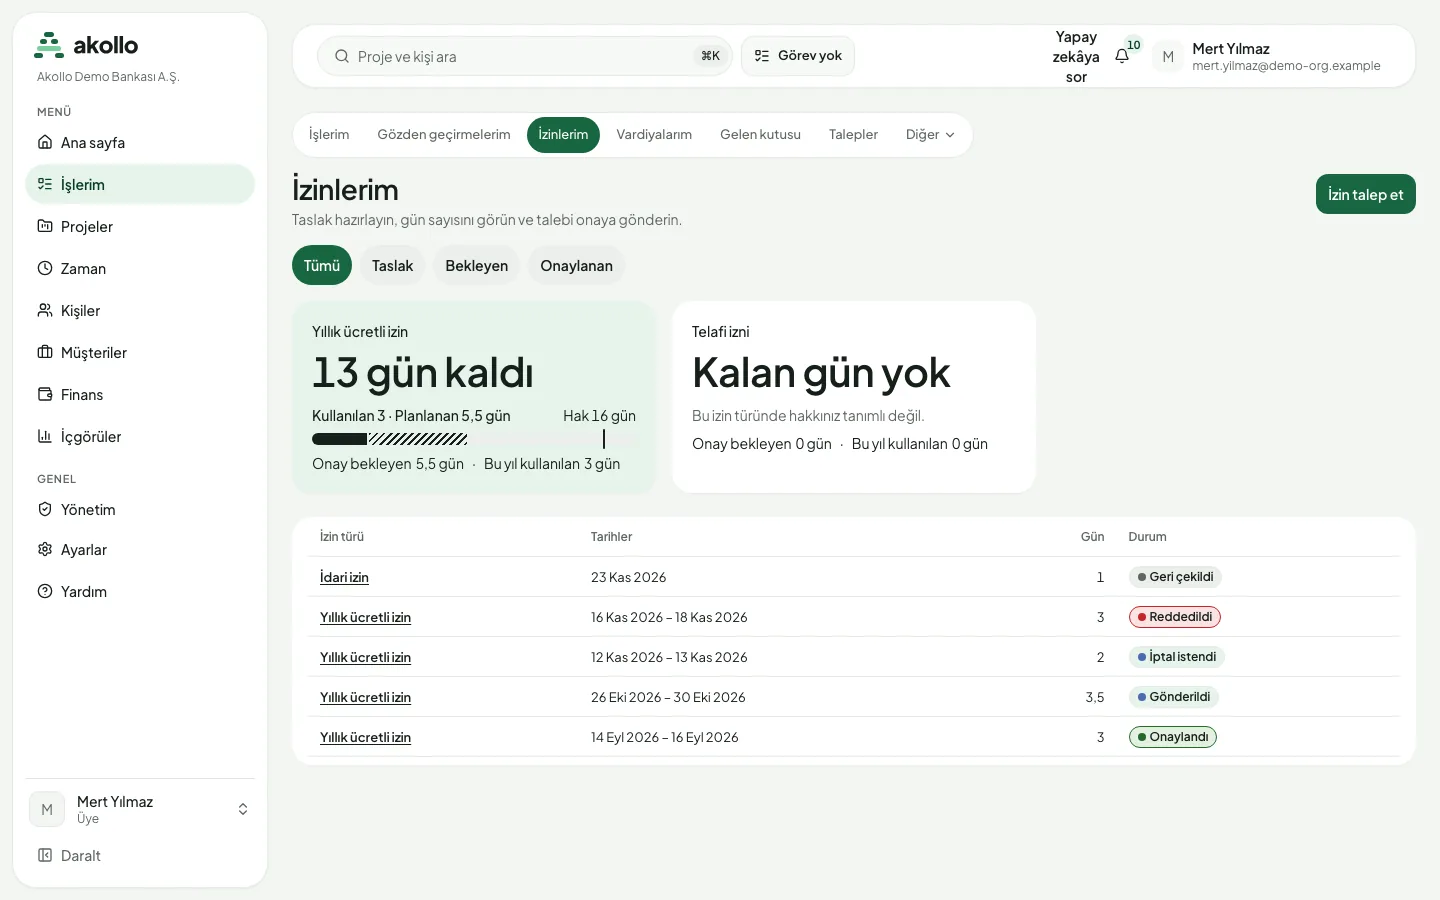Click the İzin talep et button

pyautogui.click(x=1365, y=195)
